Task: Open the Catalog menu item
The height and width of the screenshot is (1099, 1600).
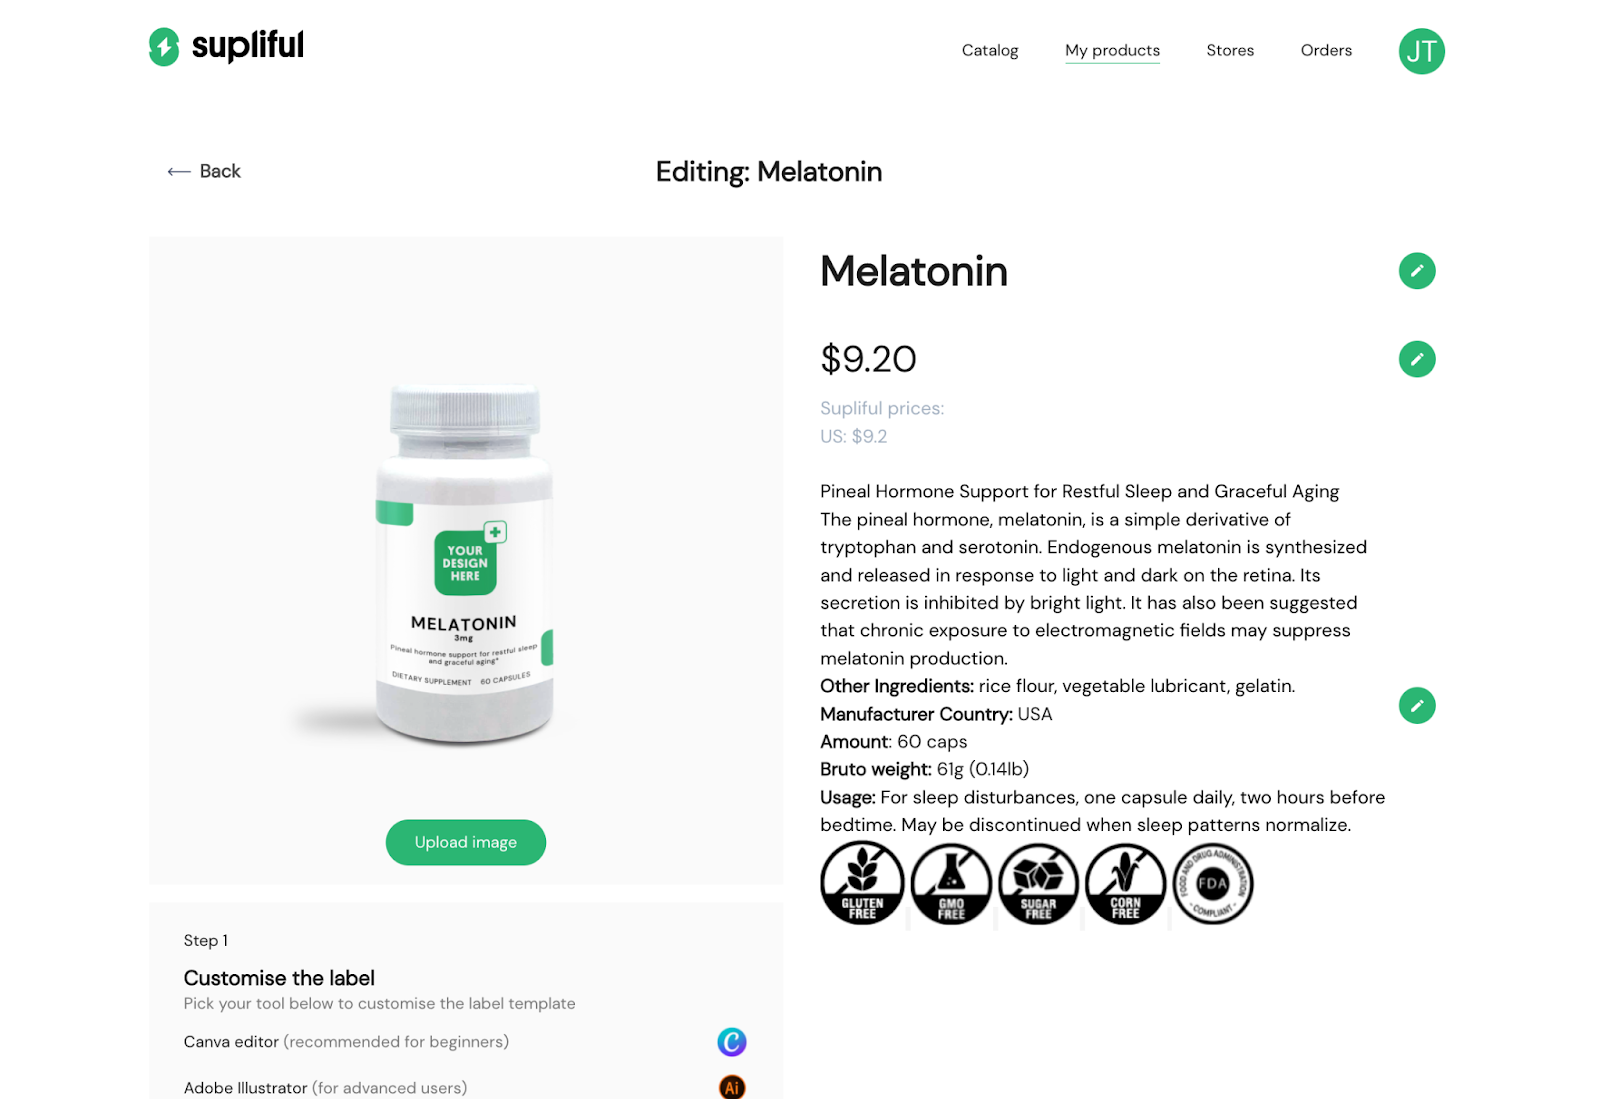Action: pos(990,50)
